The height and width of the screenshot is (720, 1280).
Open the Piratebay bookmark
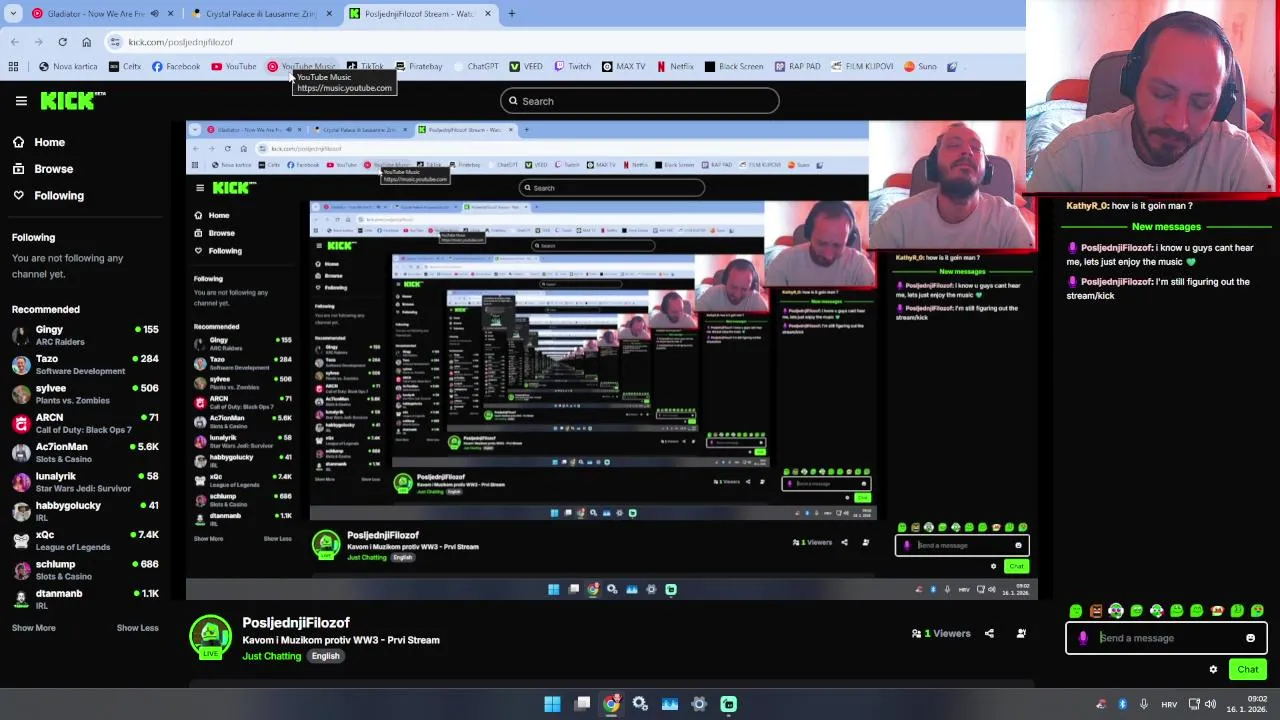click(418, 67)
